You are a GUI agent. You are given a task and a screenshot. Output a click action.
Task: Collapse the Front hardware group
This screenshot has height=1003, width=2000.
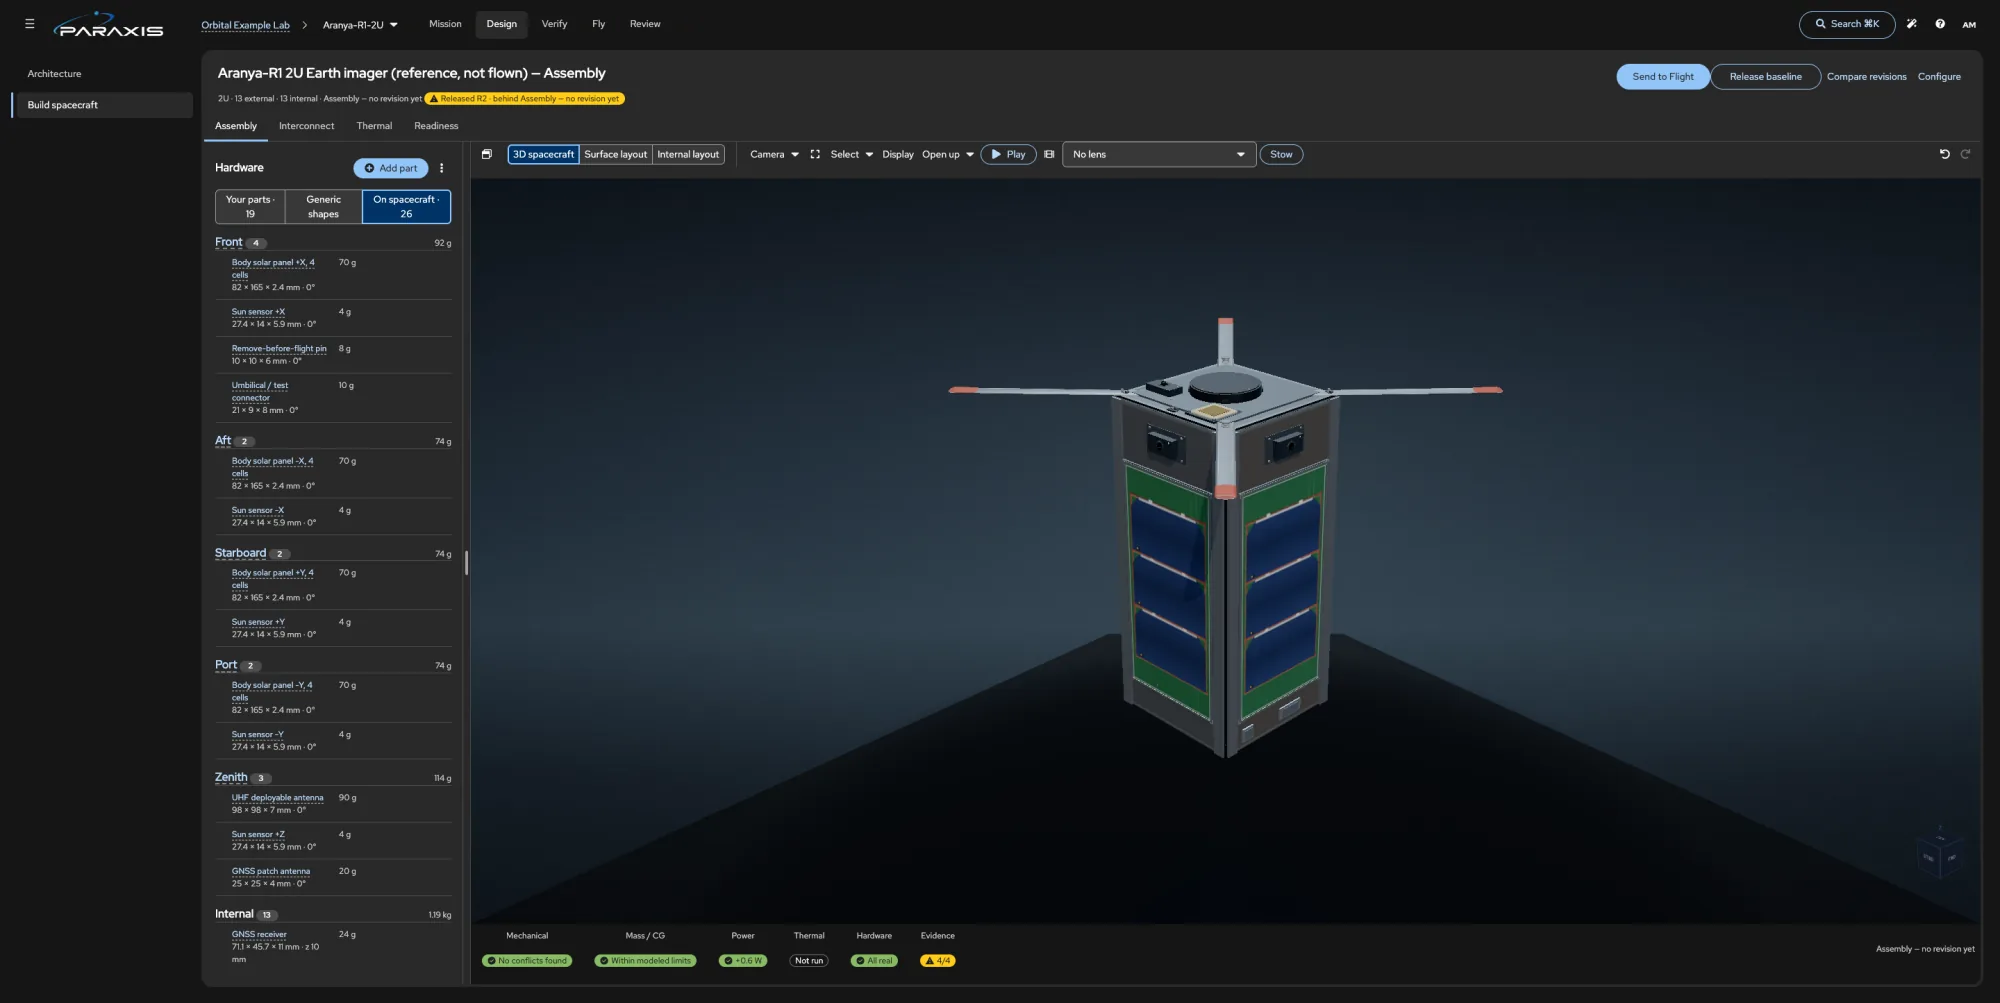[x=229, y=242]
